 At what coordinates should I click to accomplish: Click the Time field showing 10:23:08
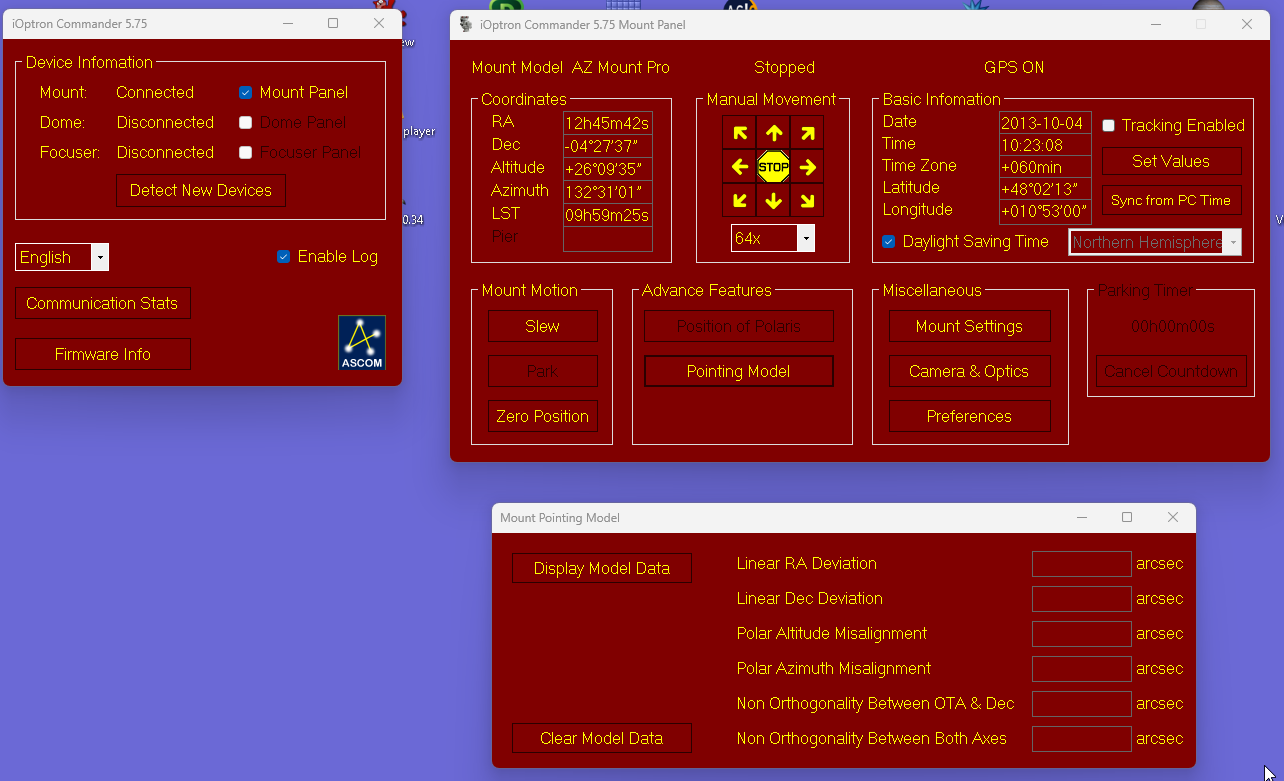pyautogui.click(x=1045, y=146)
